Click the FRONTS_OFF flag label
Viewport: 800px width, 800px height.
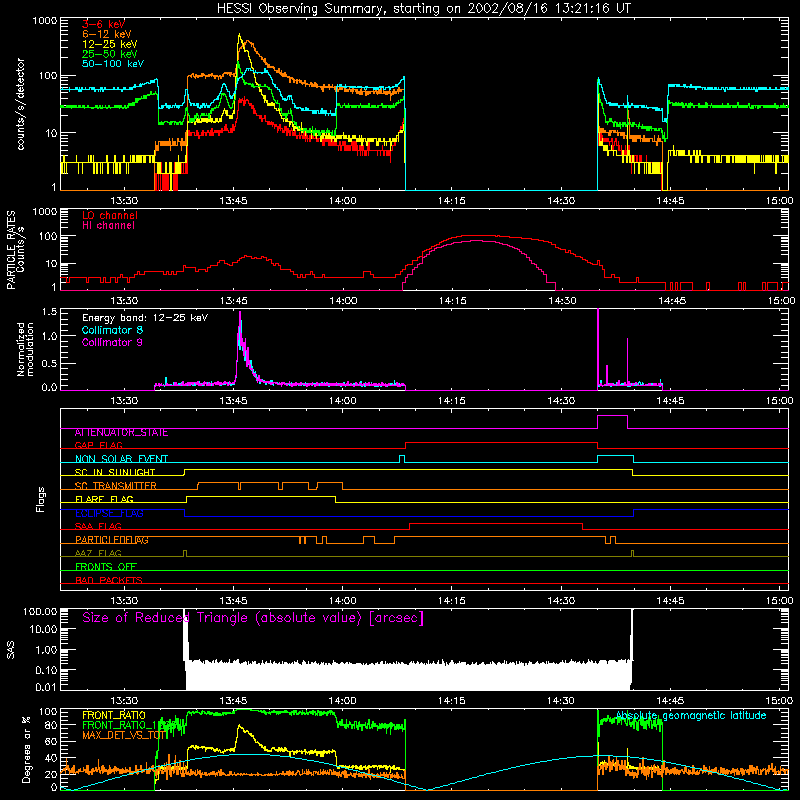pyautogui.click(x=106, y=567)
